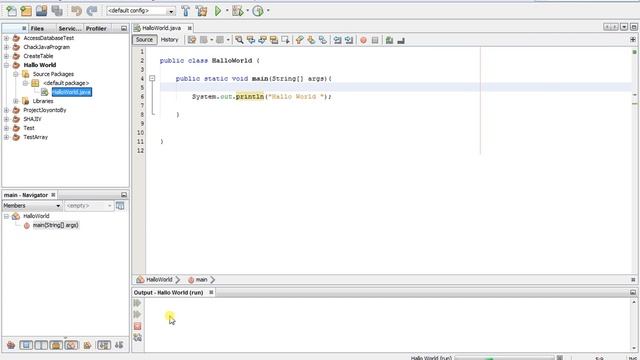Viewport: 640px width, 360px height.
Task: Click the Debug Project icon
Action: point(238,11)
